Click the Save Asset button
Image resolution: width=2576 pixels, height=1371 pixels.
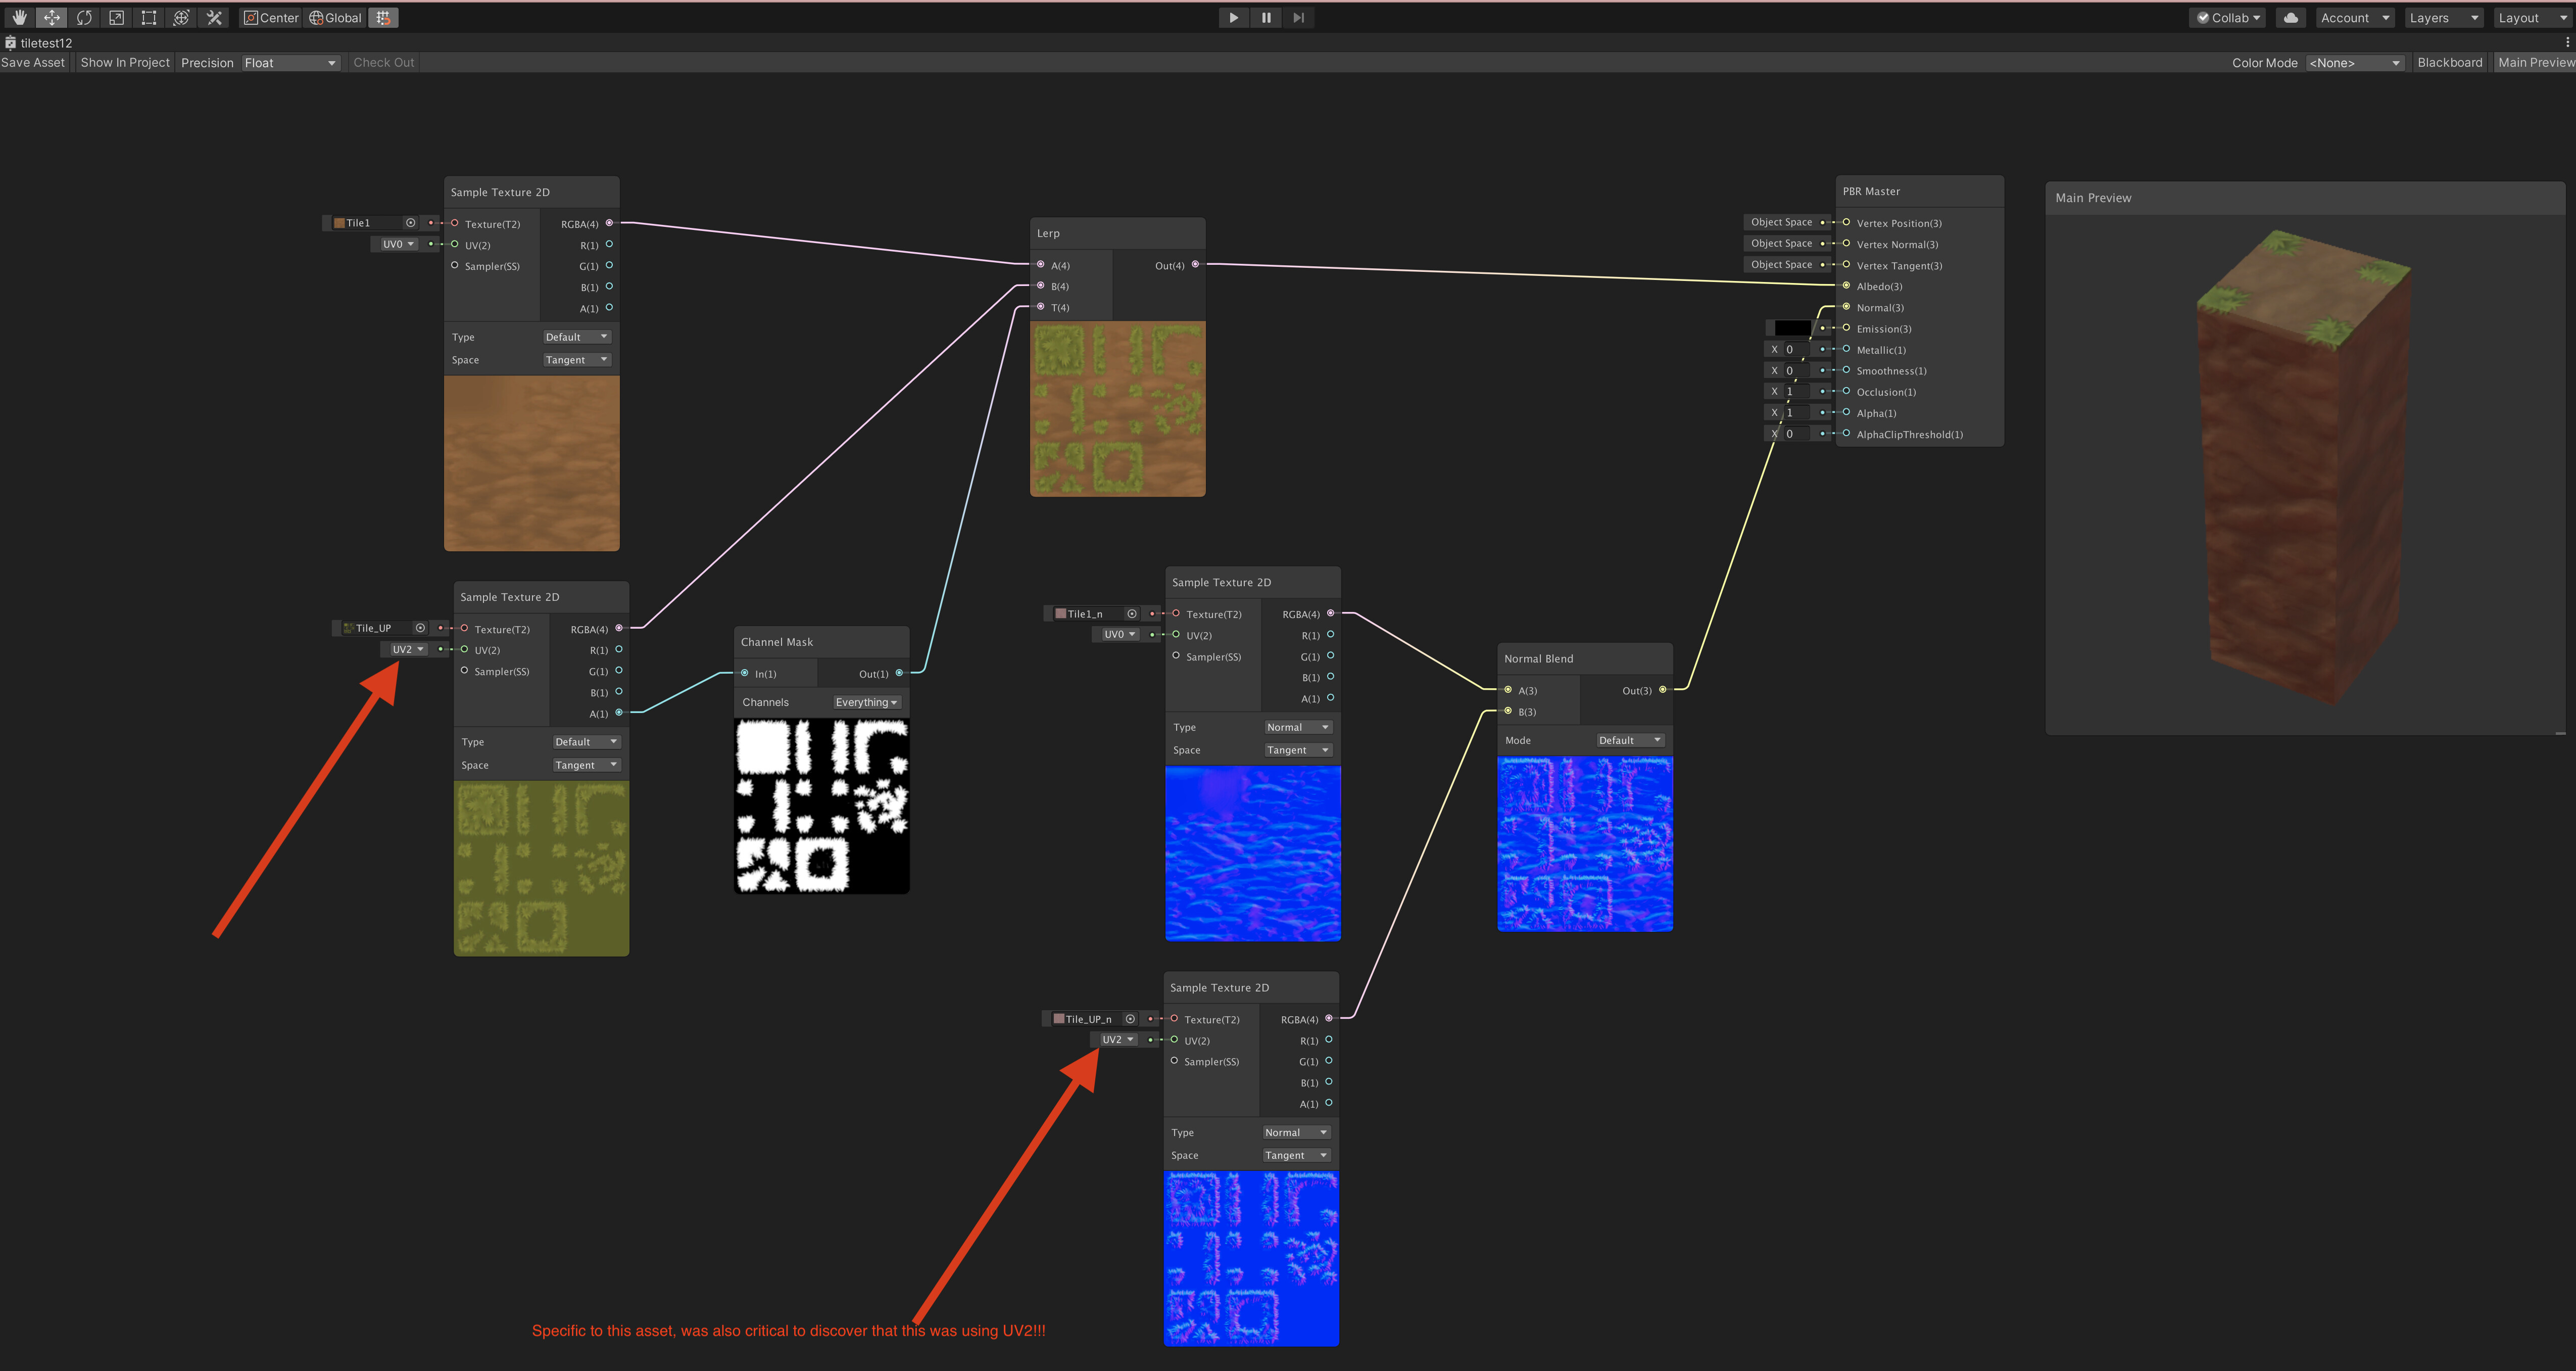33,62
